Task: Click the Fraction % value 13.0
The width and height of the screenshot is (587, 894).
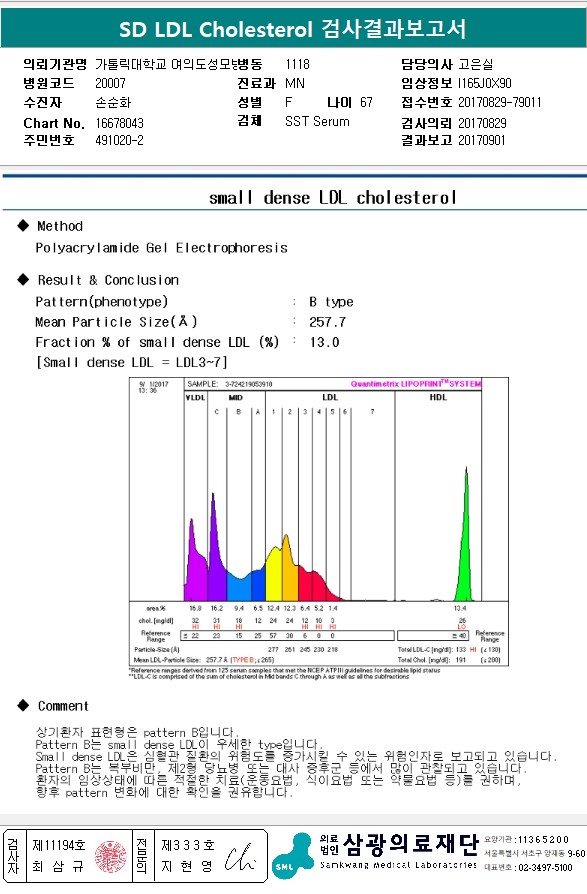Action: (x=324, y=342)
